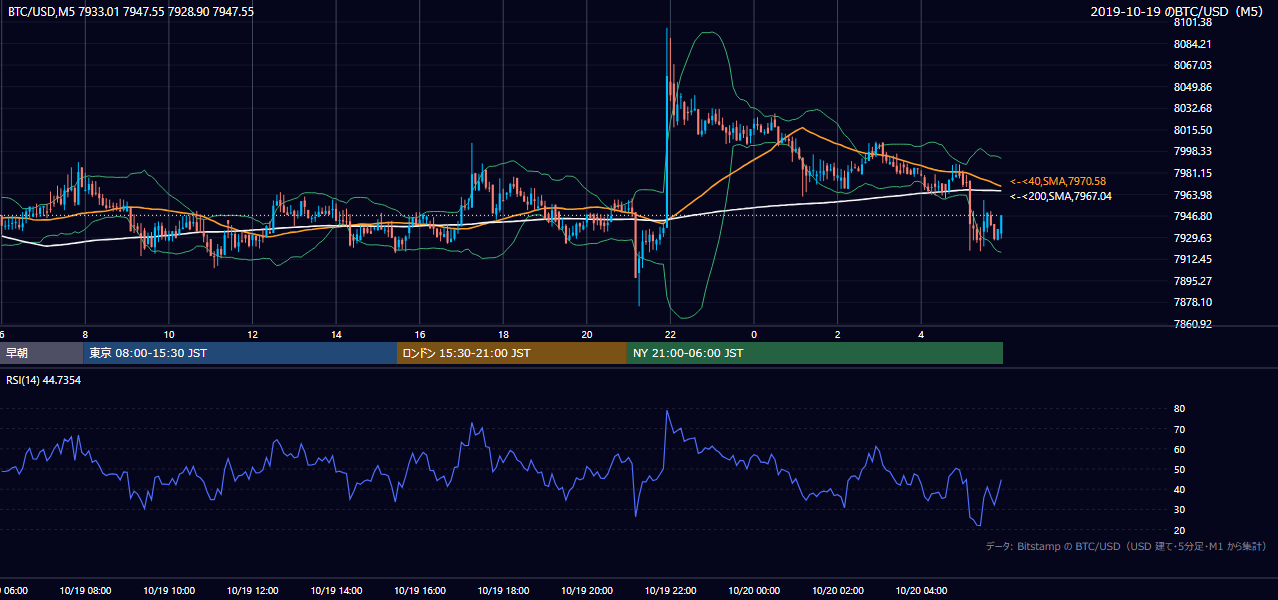Click the hour 0 tick under price chart
1278x600 pixels.
tap(754, 335)
